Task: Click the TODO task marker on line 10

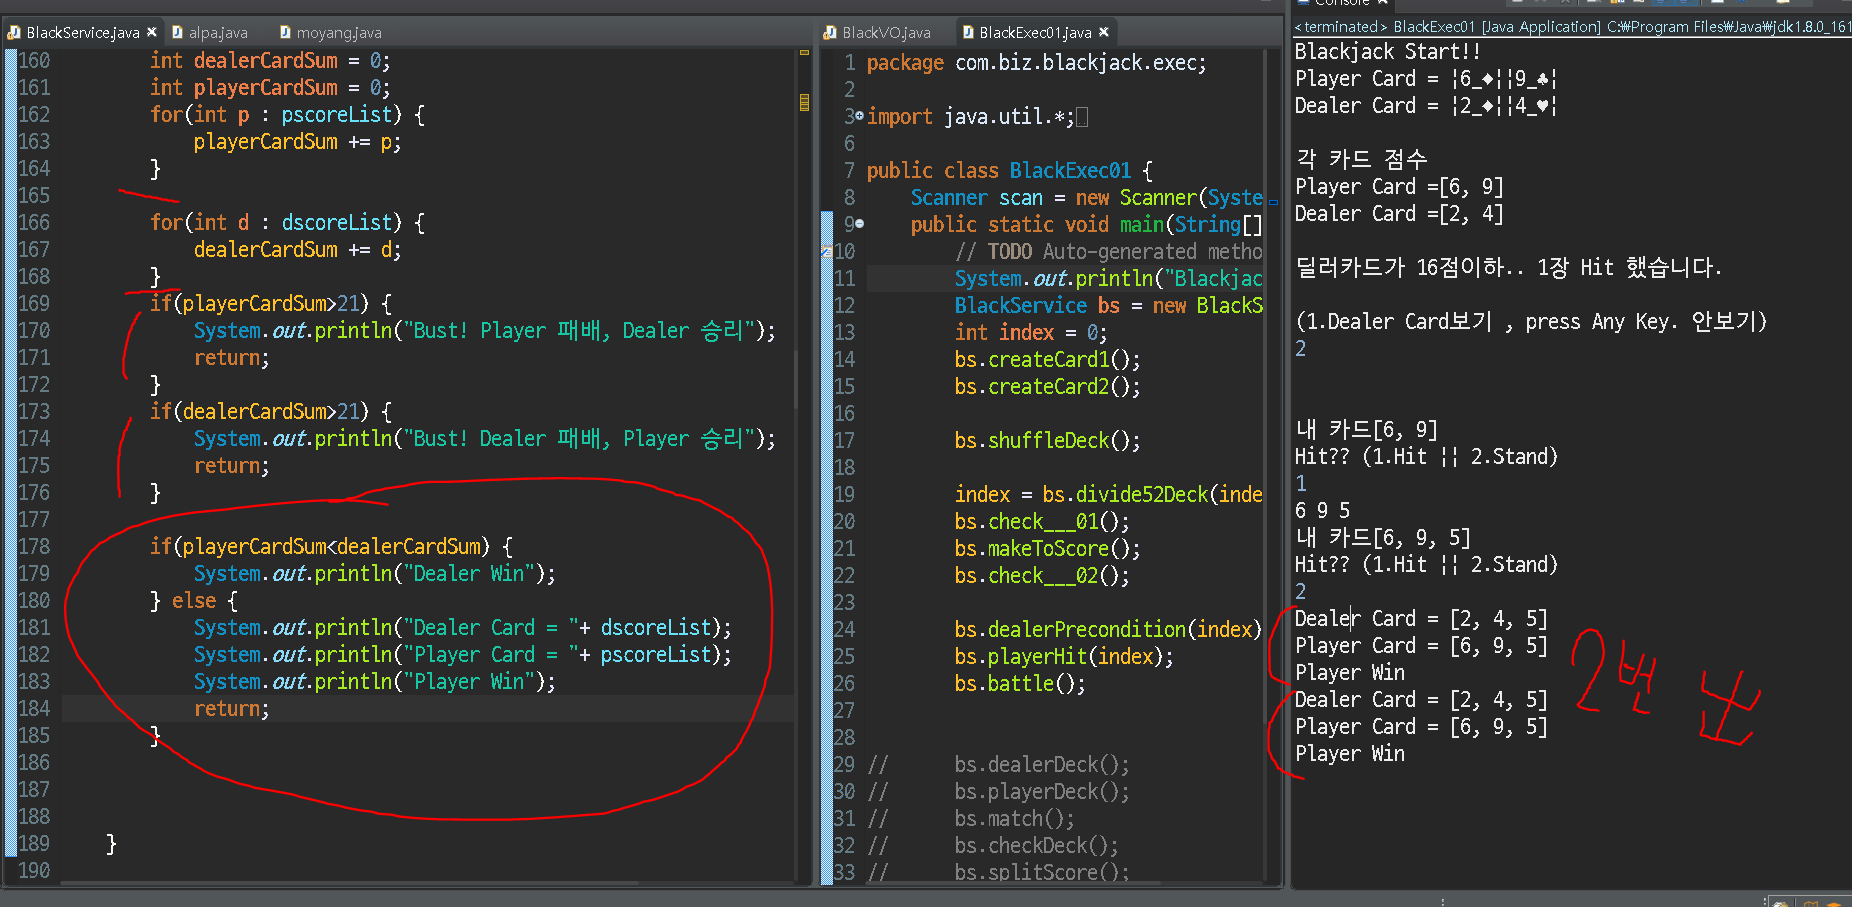Action: click(x=826, y=251)
